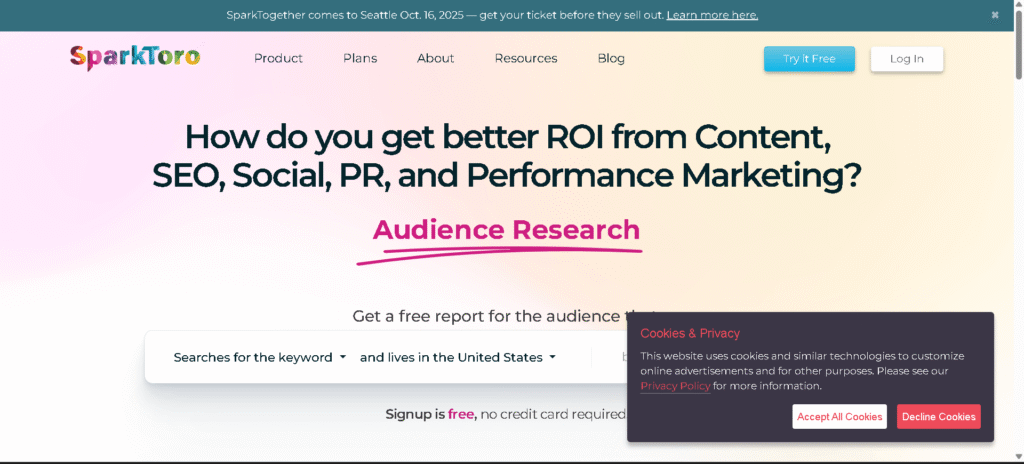Open the Product menu item
This screenshot has width=1024, height=464.
click(278, 58)
